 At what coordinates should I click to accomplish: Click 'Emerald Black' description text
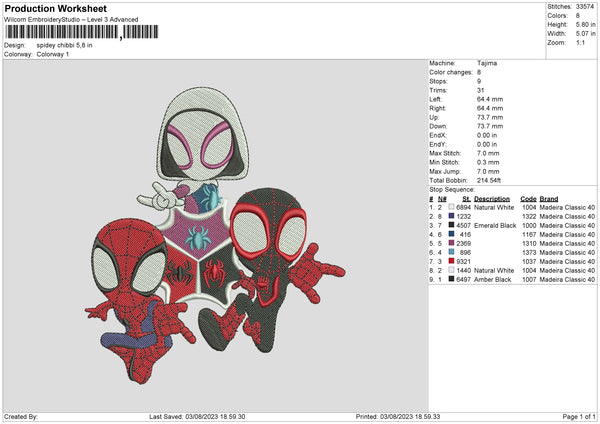pos(495,225)
